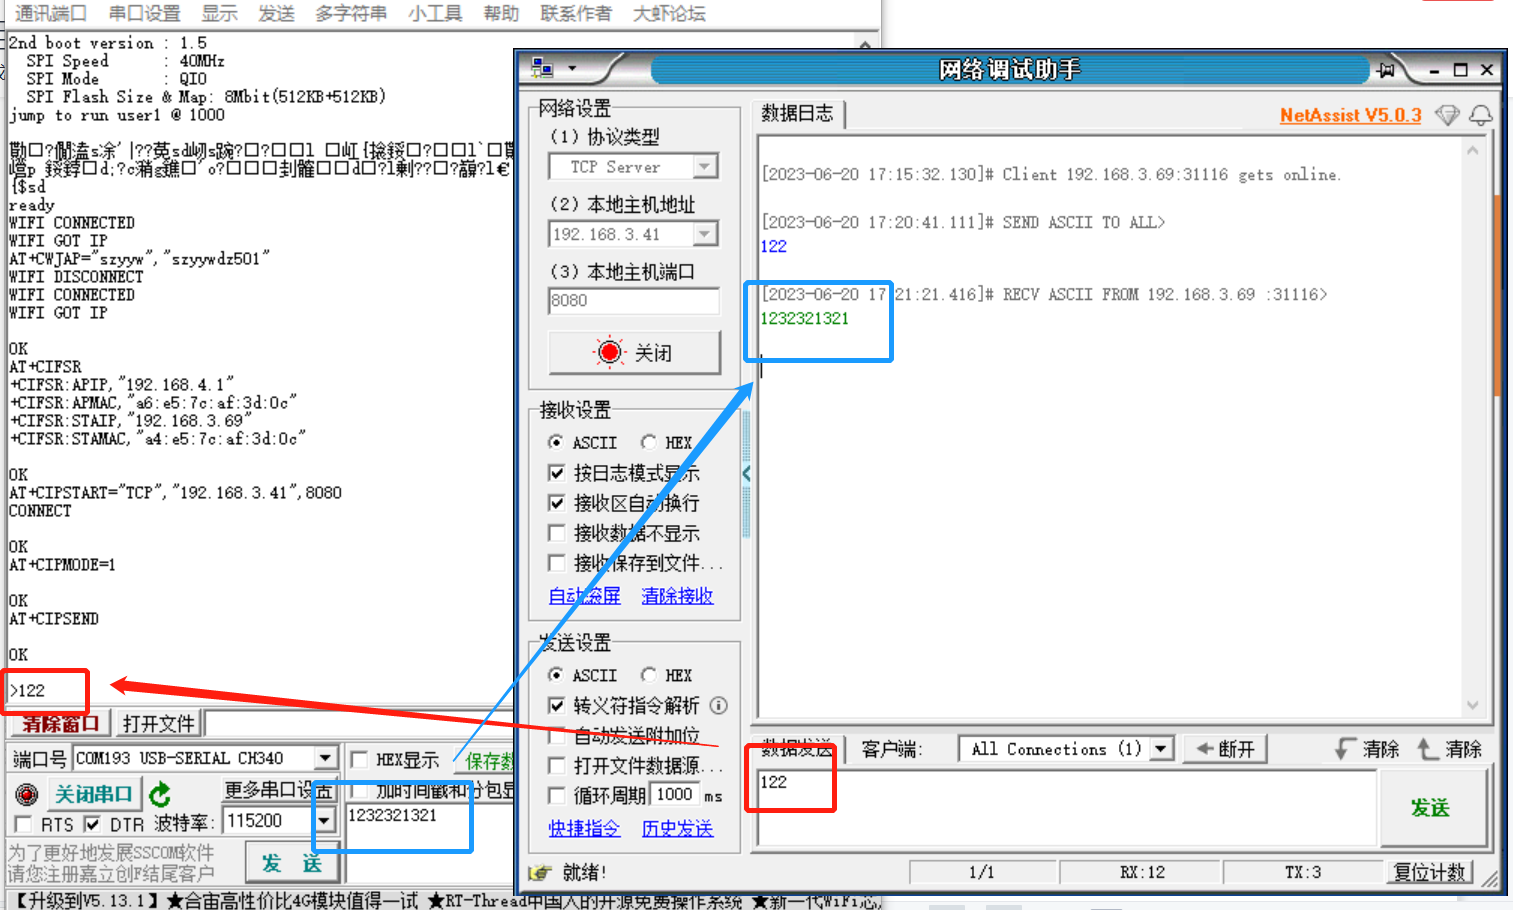Open the COM193 port number dropdown
The height and width of the screenshot is (910, 1513).
(325, 758)
